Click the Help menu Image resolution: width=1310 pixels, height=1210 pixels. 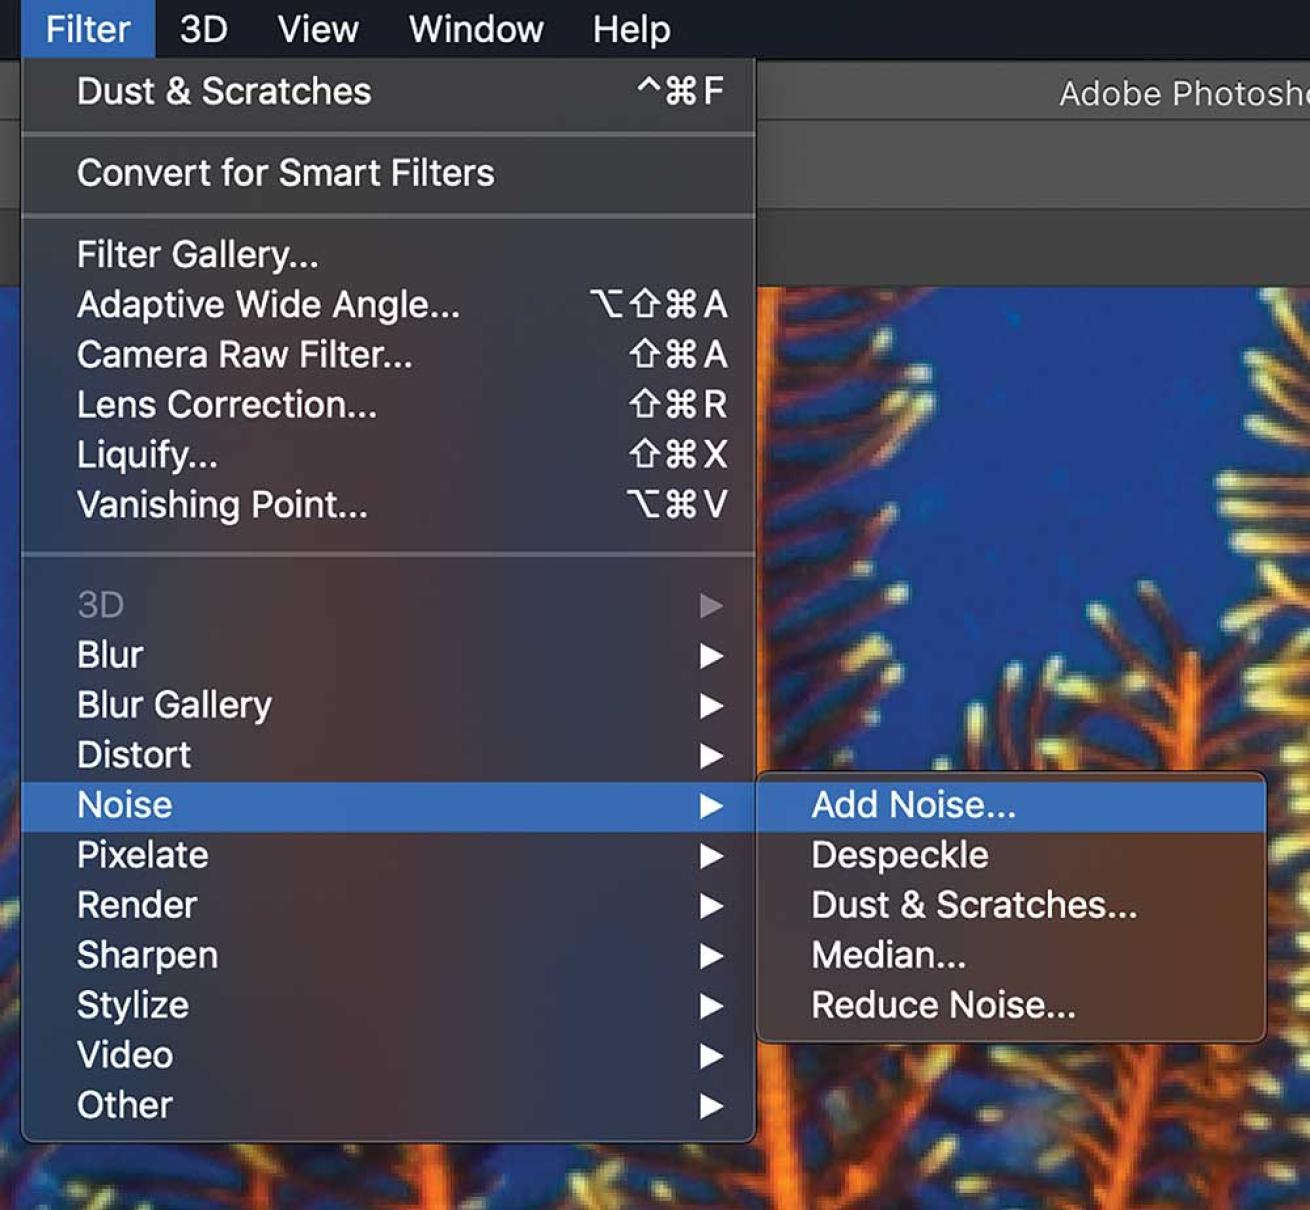tap(631, 29)
